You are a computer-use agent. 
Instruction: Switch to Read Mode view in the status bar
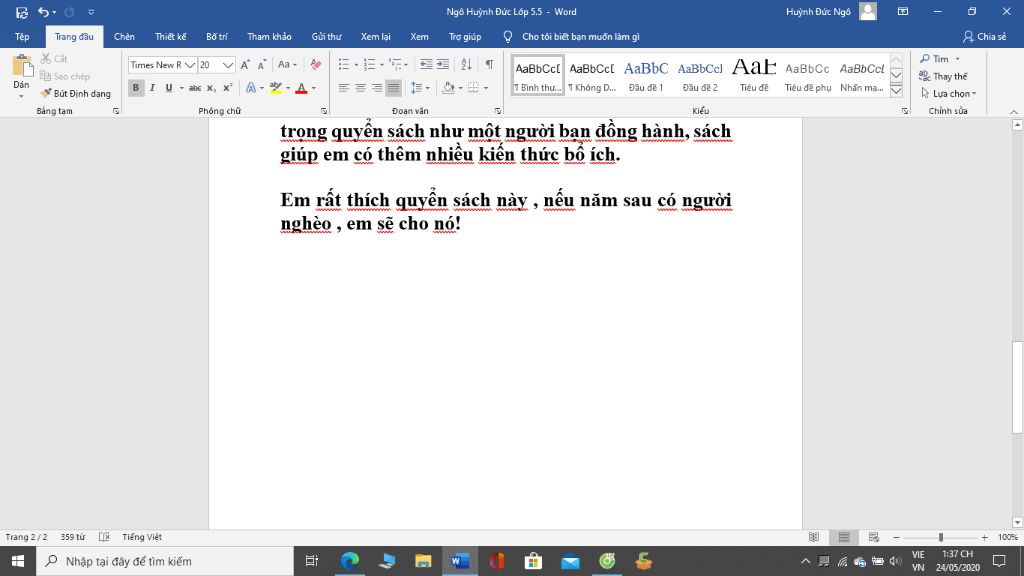pos(814,537)
